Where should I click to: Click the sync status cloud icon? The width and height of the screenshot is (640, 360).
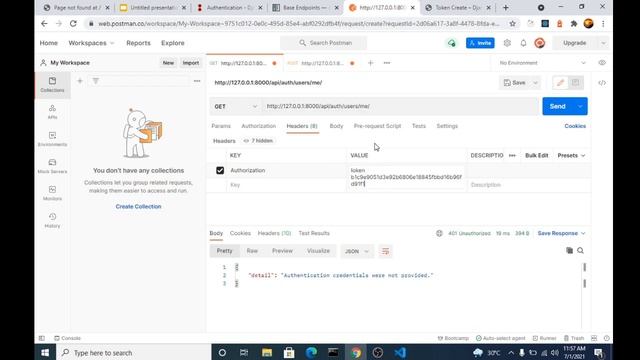pos(451,43)
